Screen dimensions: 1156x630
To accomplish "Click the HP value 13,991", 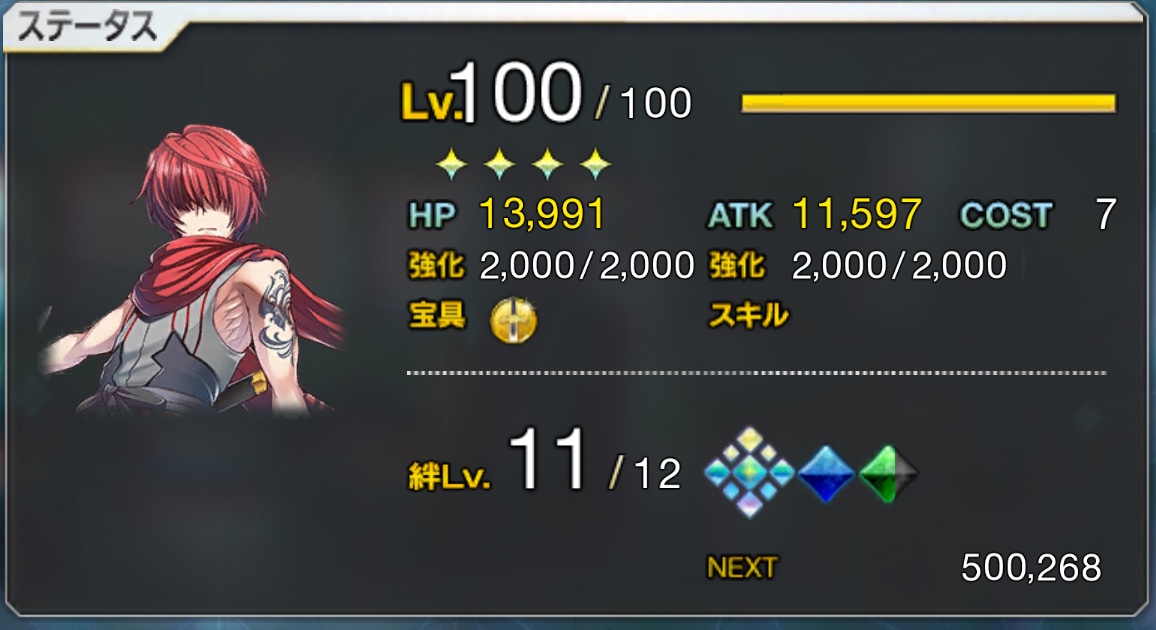I will pyautogui.click(x=542, y=214).
